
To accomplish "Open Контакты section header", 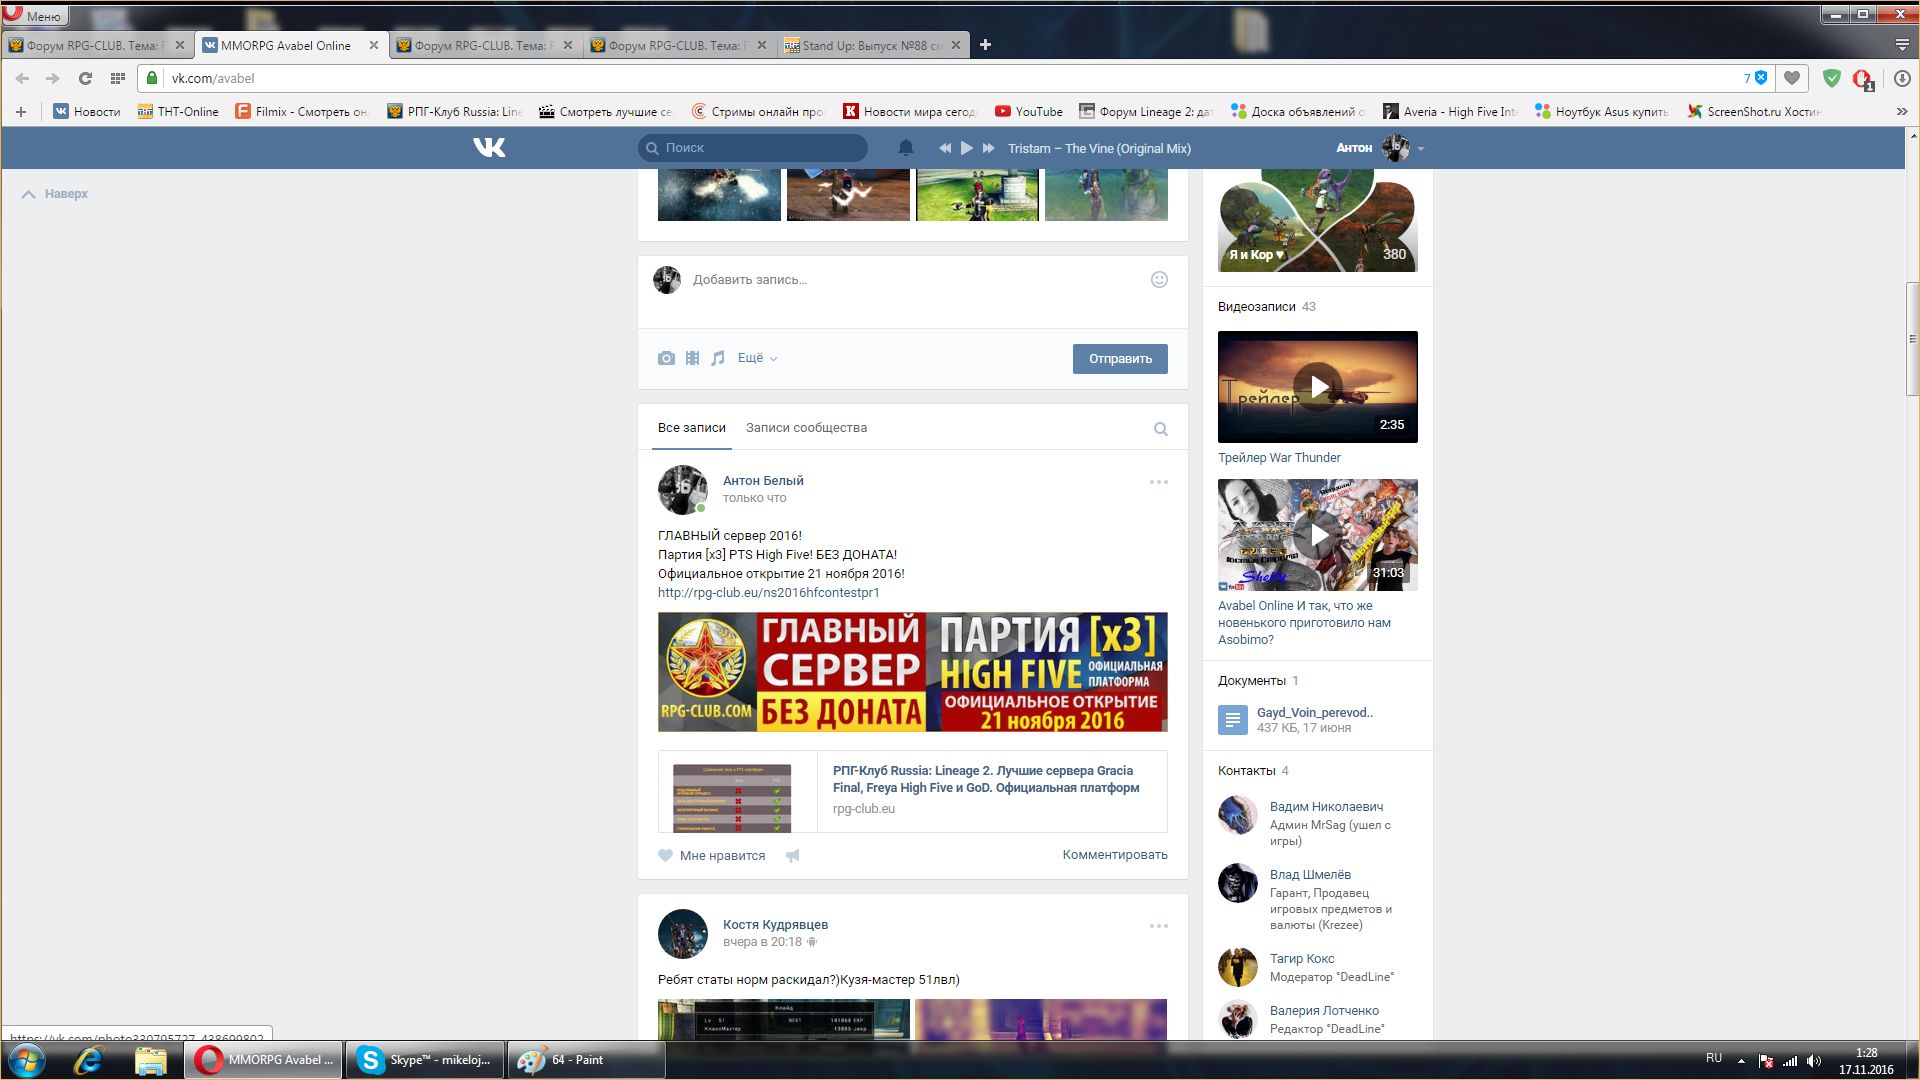I will coord(1246,771).
